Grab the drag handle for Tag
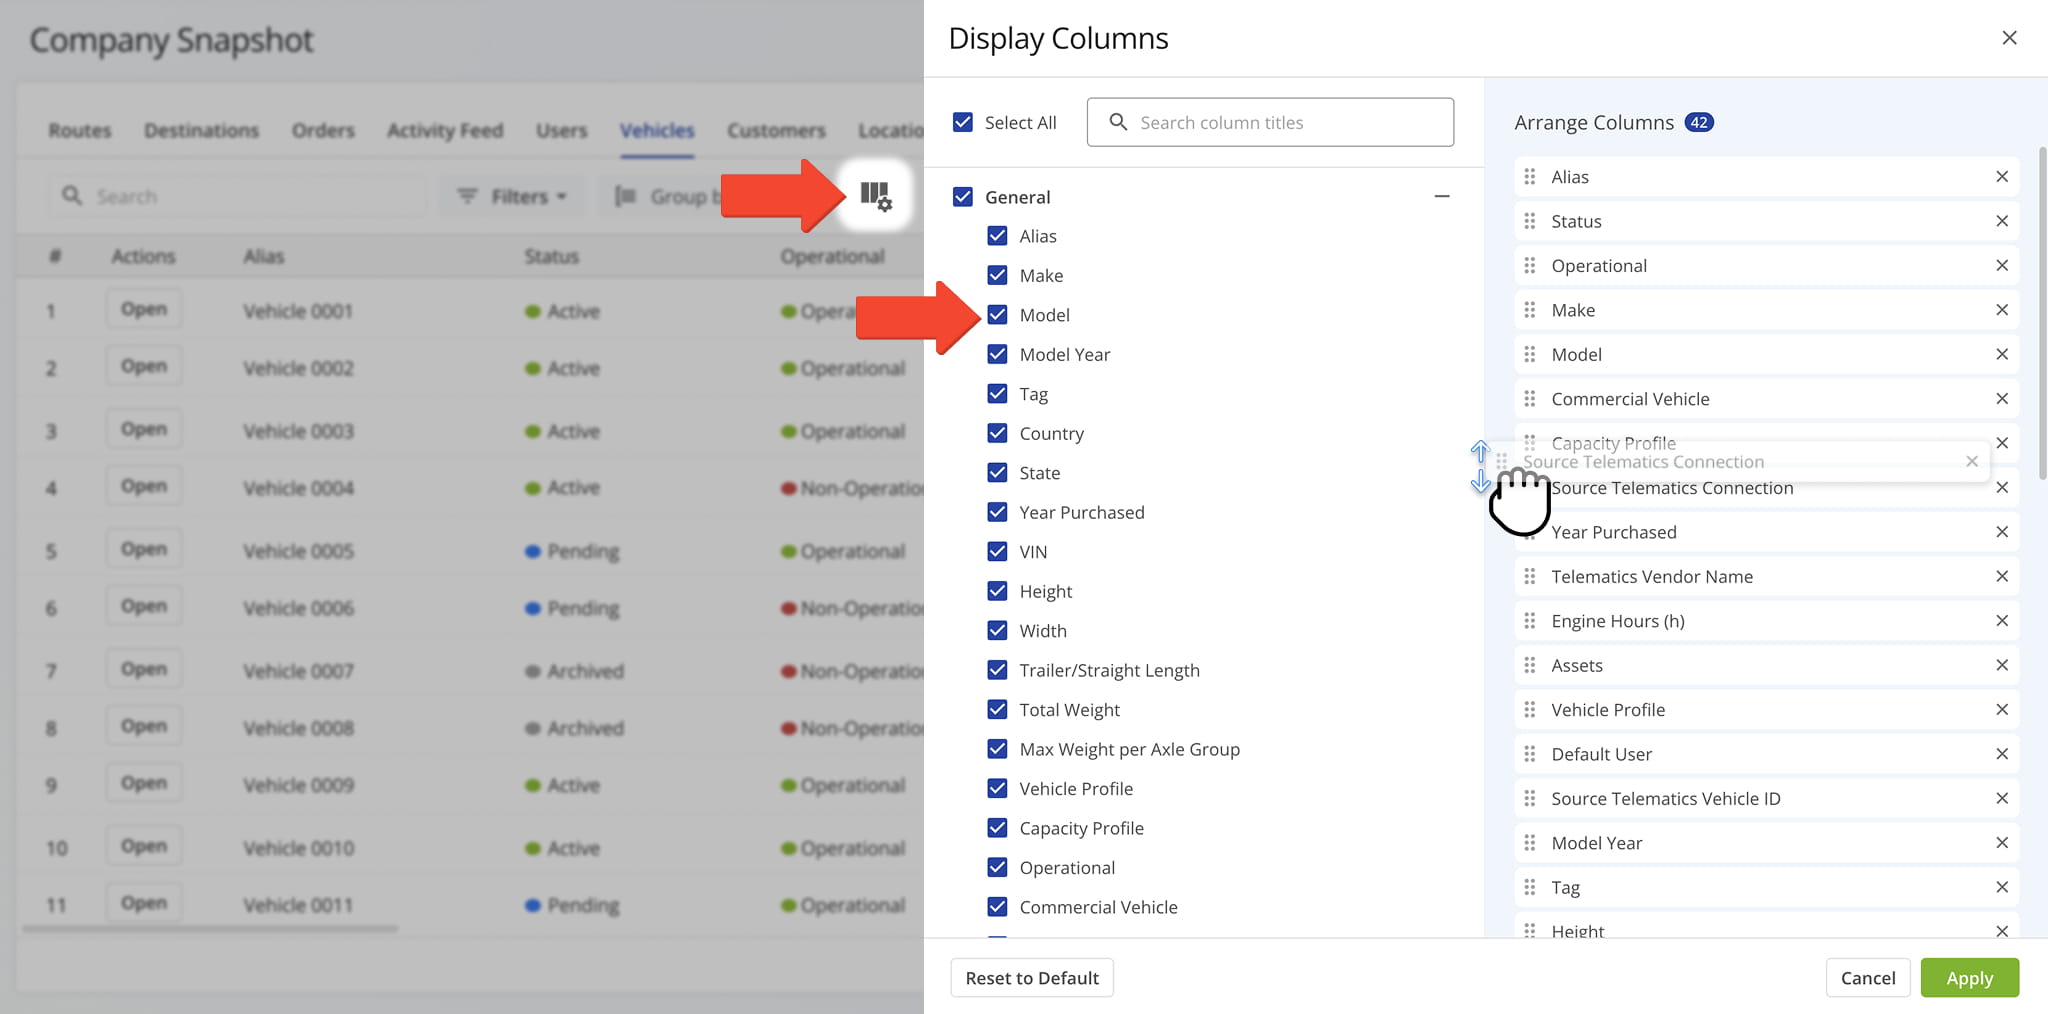The image size is (2048, 1014). click(1529, 887)
